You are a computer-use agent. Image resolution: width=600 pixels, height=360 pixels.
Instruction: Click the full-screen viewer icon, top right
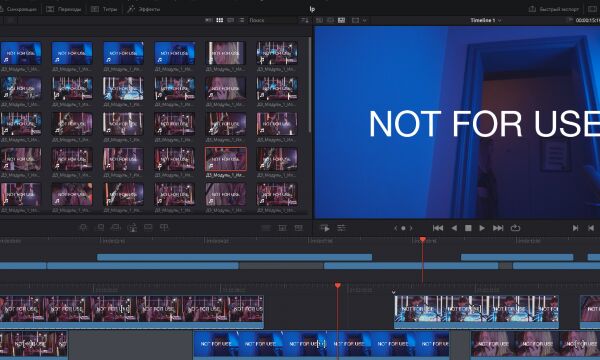(592, 9)
